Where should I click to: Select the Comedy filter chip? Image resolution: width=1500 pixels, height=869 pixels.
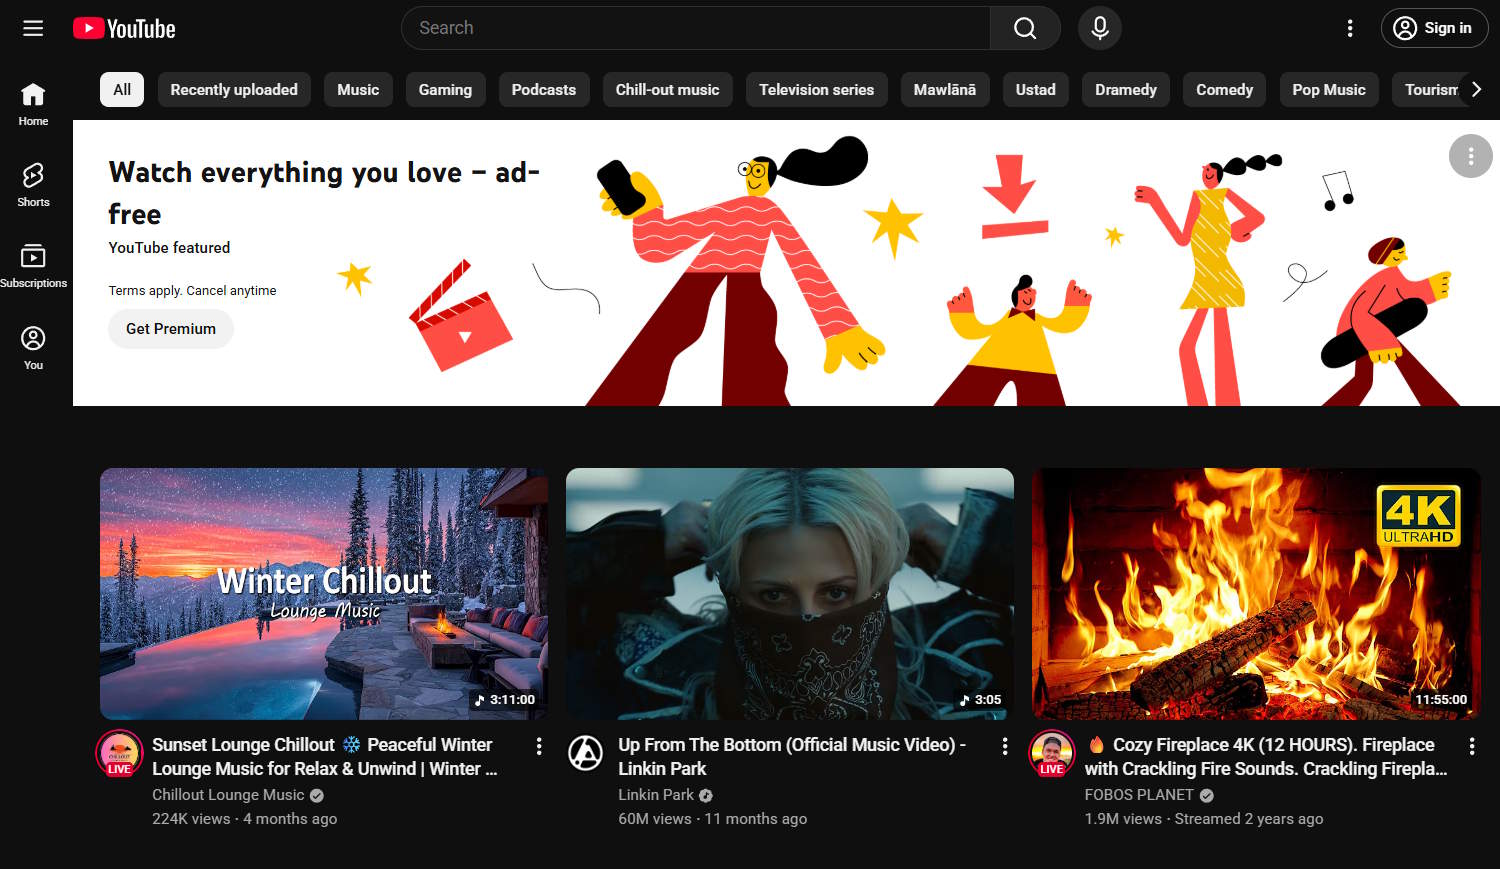(1225, 90)
